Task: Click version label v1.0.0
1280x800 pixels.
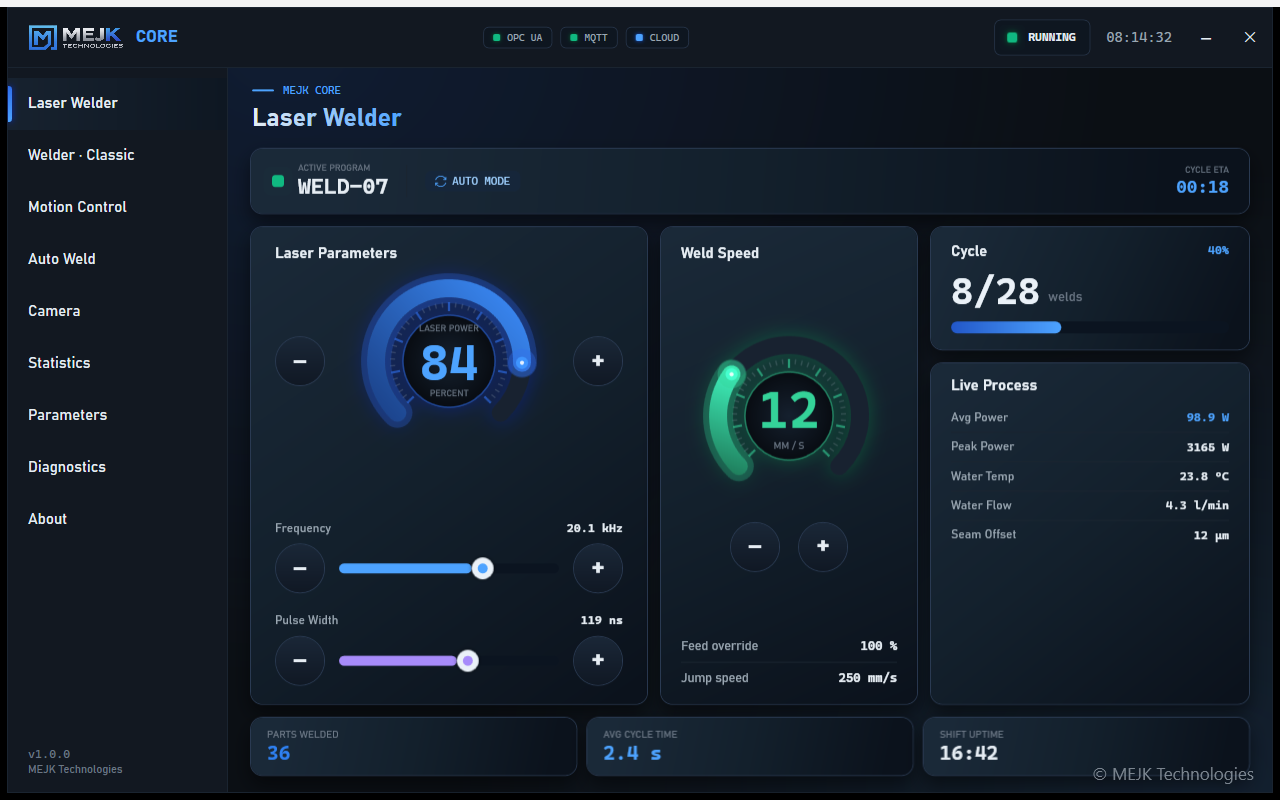Action: tap(49, 754)
